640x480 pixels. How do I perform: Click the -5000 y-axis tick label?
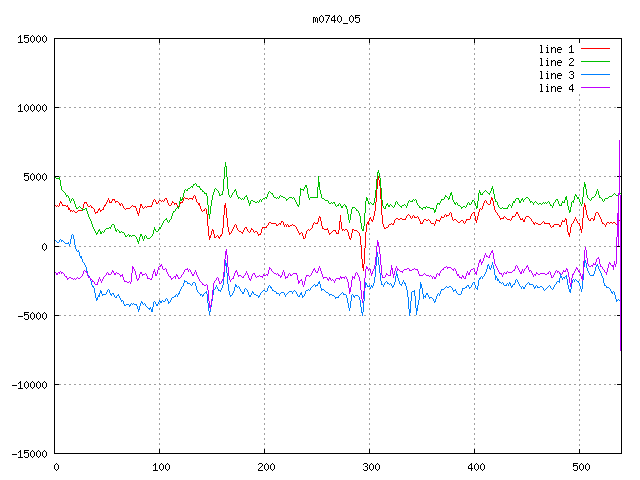coord(32,316)
